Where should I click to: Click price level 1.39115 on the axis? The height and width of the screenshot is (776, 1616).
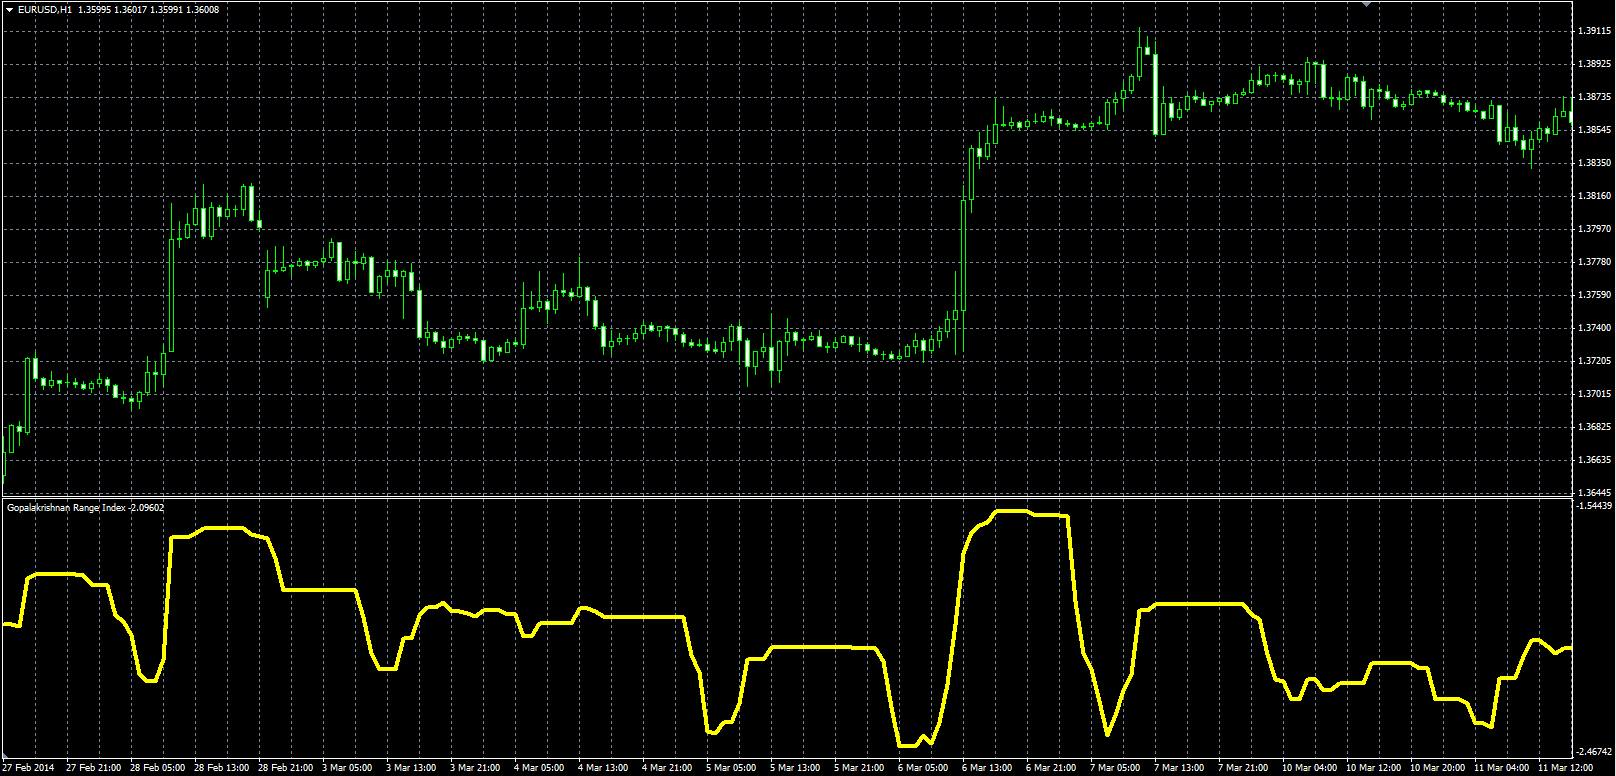(x=1594, y=31)
